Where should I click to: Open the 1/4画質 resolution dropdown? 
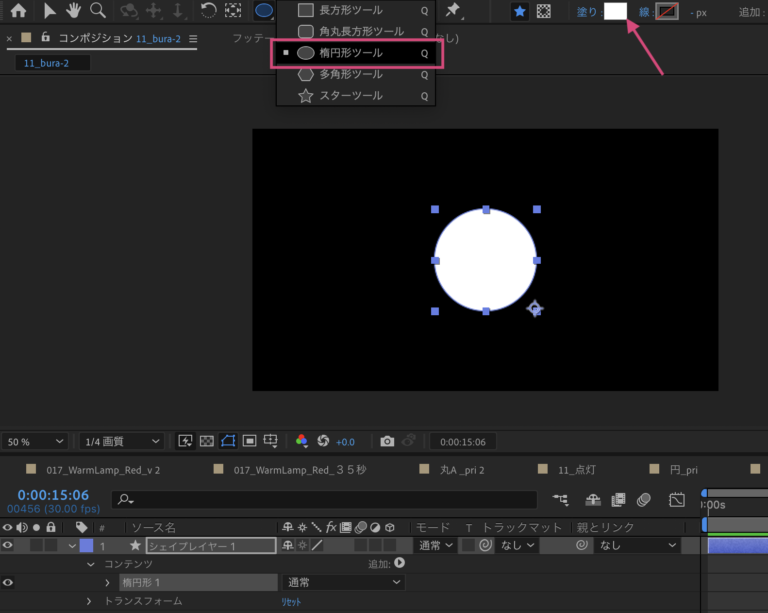(122, 441)
